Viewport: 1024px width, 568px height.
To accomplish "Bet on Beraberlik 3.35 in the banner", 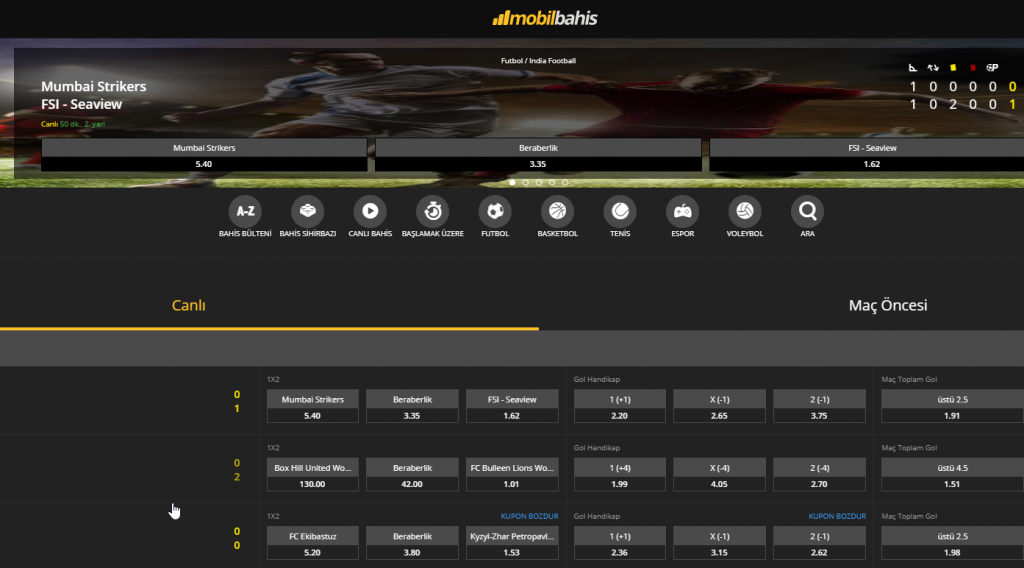I will tap(538, 155).
